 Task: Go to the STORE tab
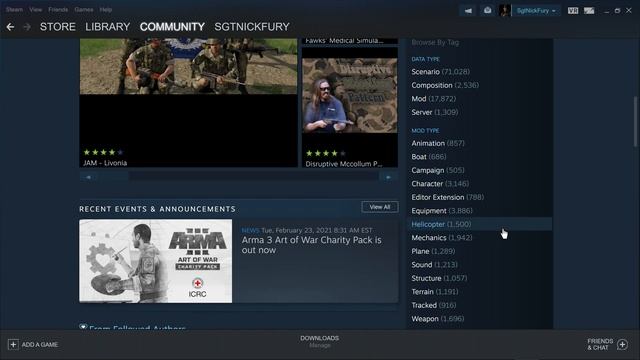tap(58, 27)
